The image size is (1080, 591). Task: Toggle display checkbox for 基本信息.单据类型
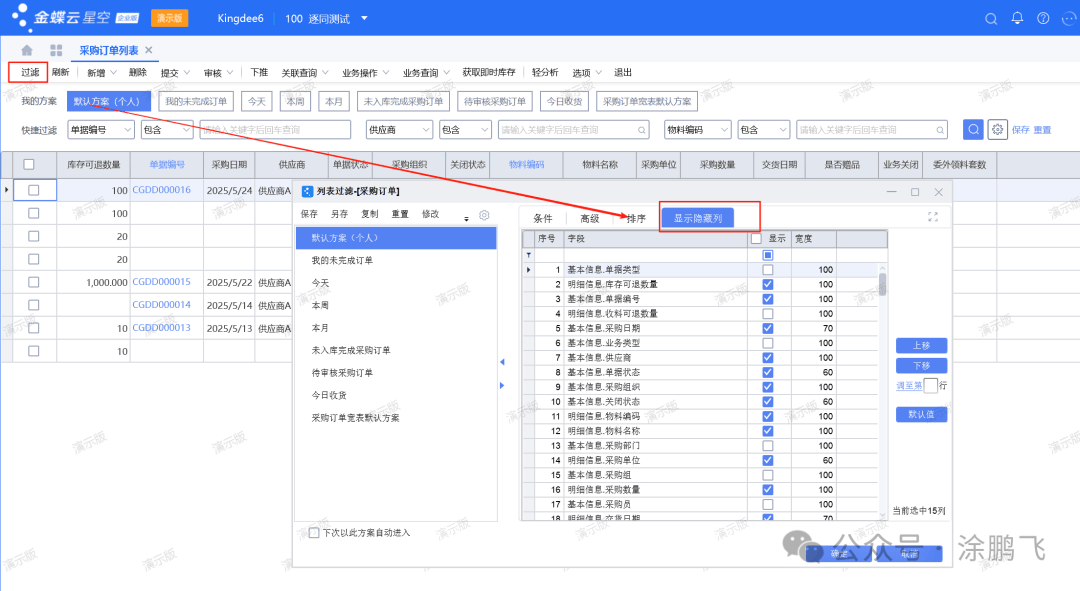click(767, 270)
